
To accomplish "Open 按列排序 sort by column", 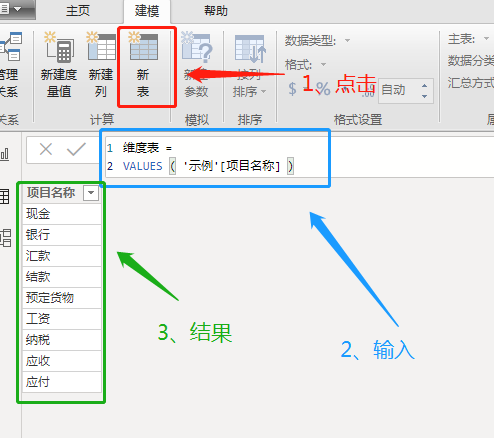I will click(250, 64).
